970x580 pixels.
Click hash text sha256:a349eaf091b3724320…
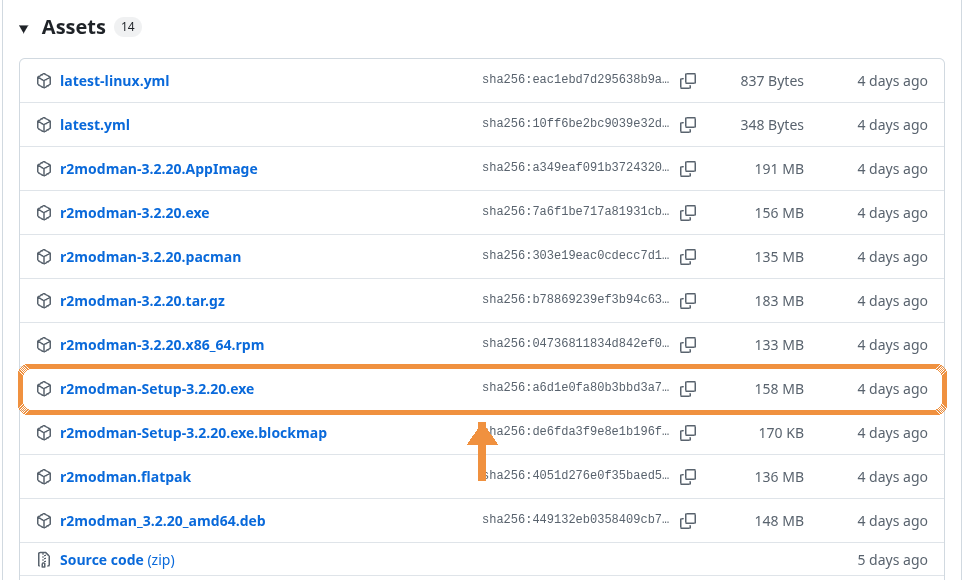click(x=575, y=167)
